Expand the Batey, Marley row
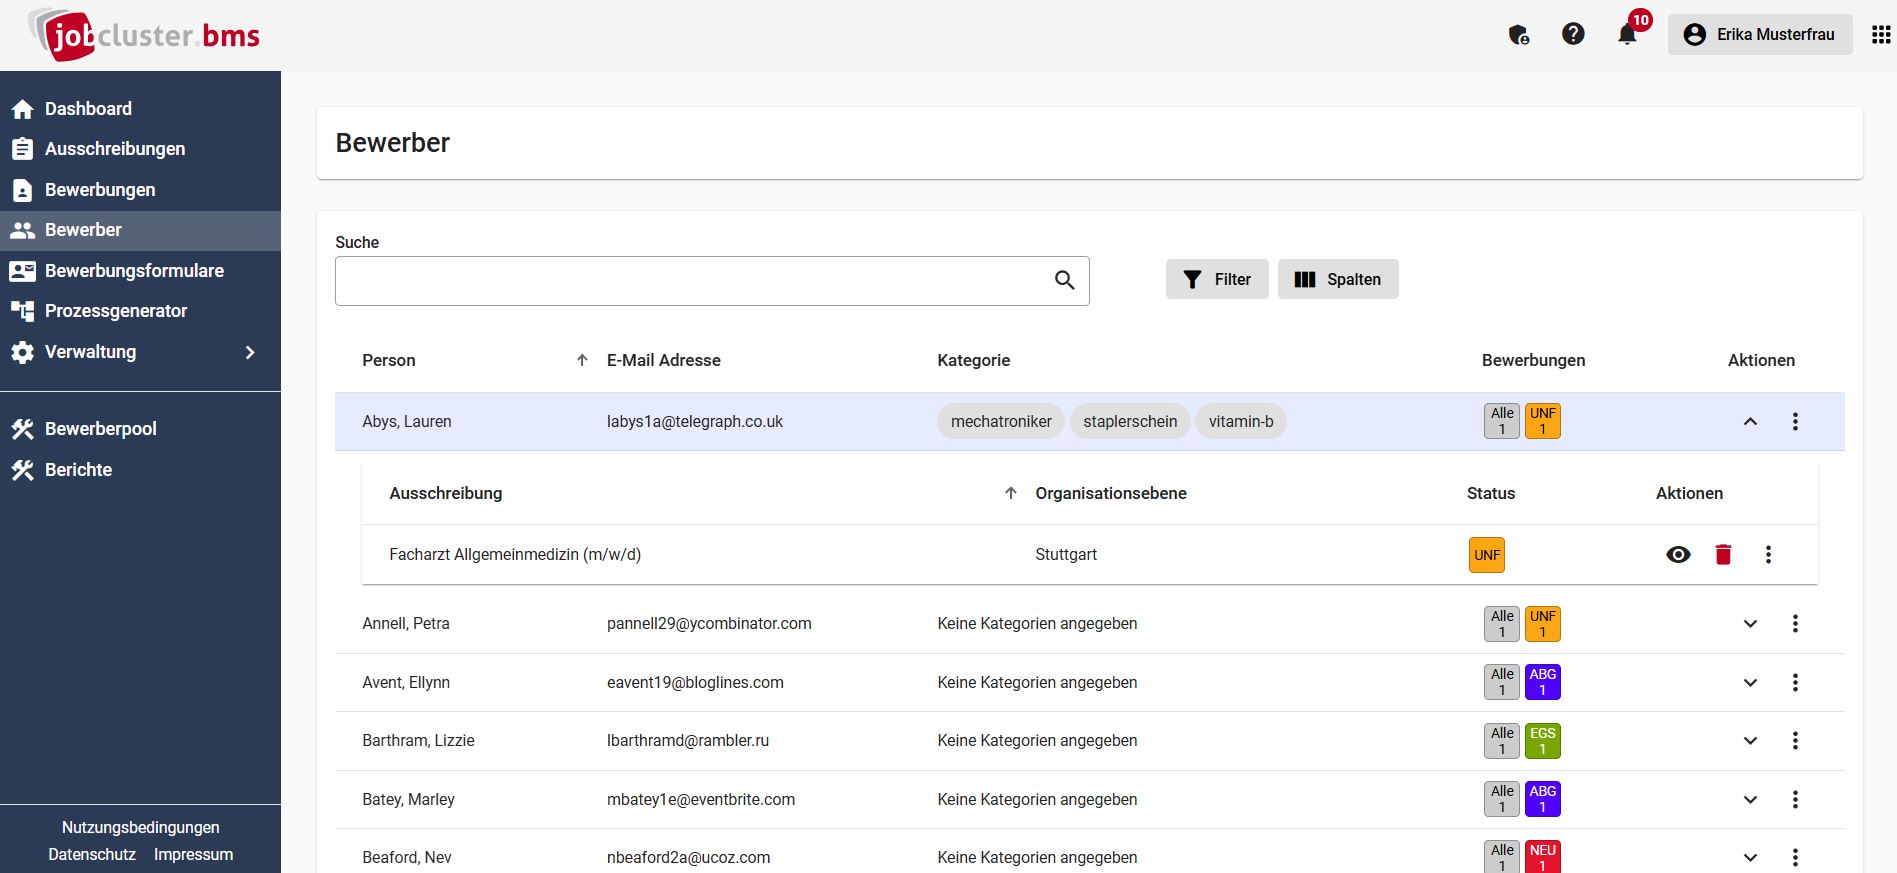 pos(1750,799)
